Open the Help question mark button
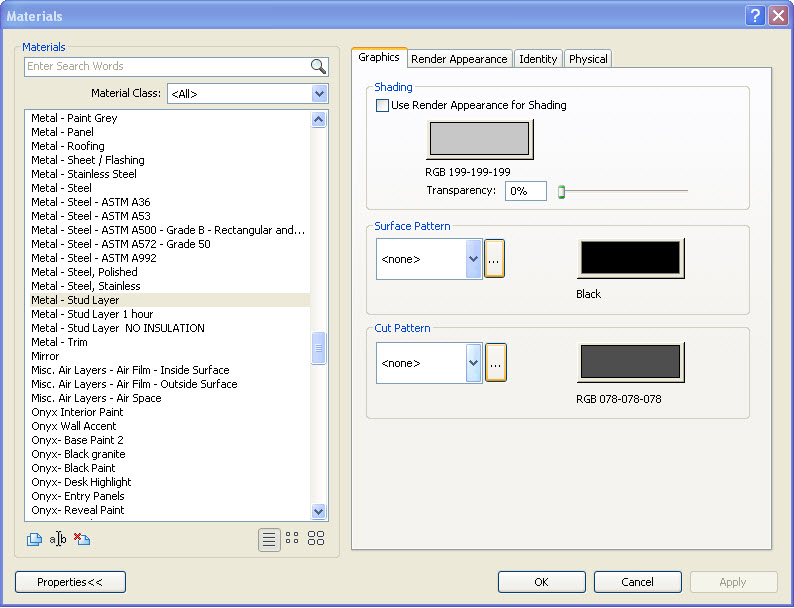Viewport: 794px width, 608px height. (x=755, y=16)
